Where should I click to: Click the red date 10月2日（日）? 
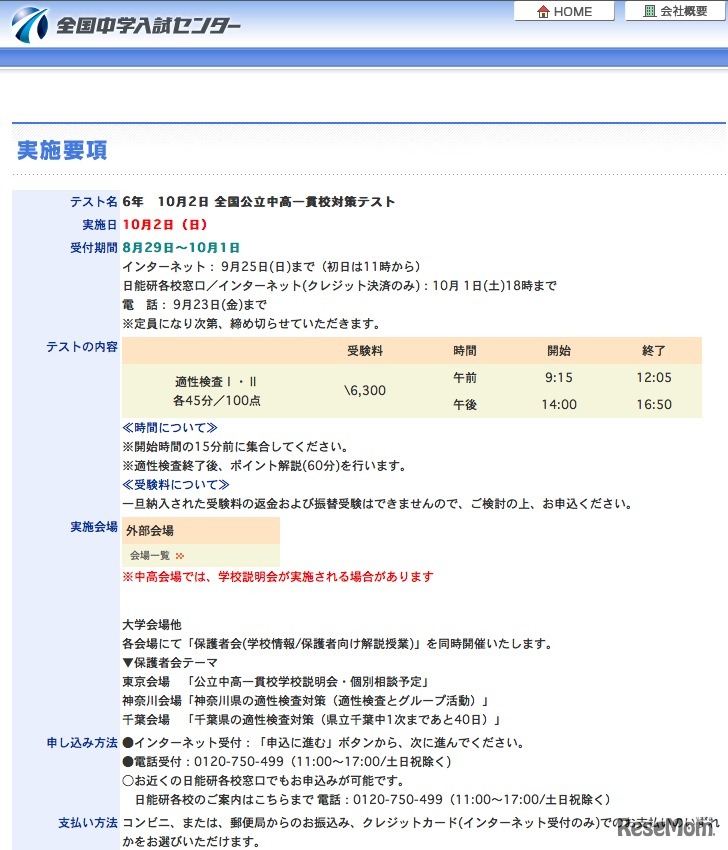[x=164, y=224]
